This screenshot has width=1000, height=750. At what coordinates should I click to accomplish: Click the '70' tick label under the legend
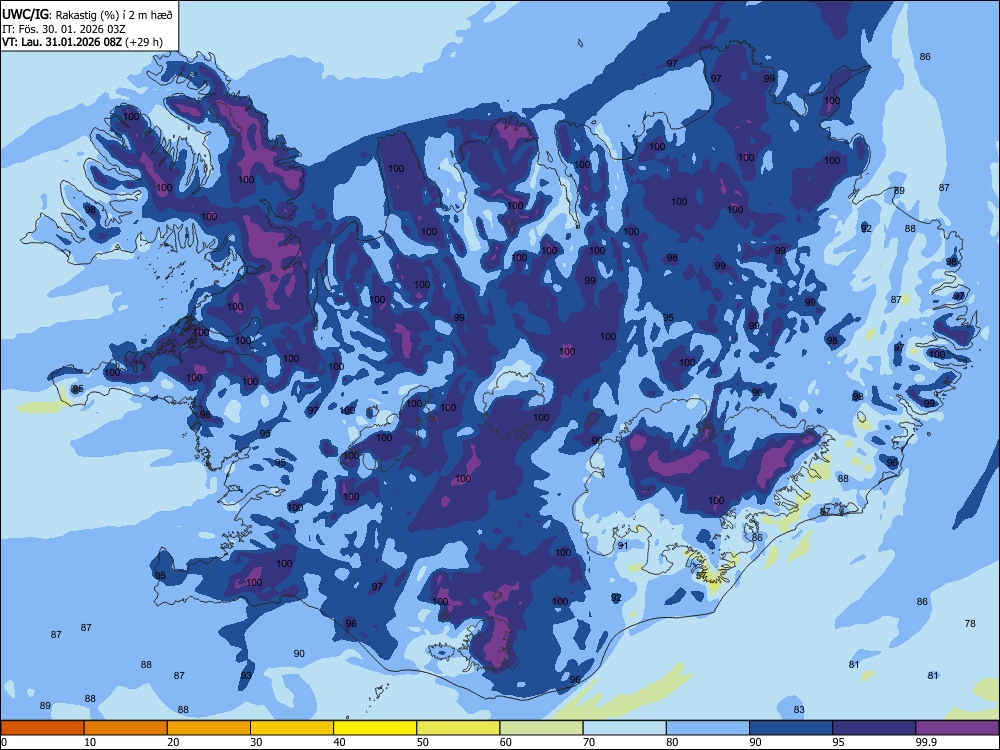tap(589, 742)
